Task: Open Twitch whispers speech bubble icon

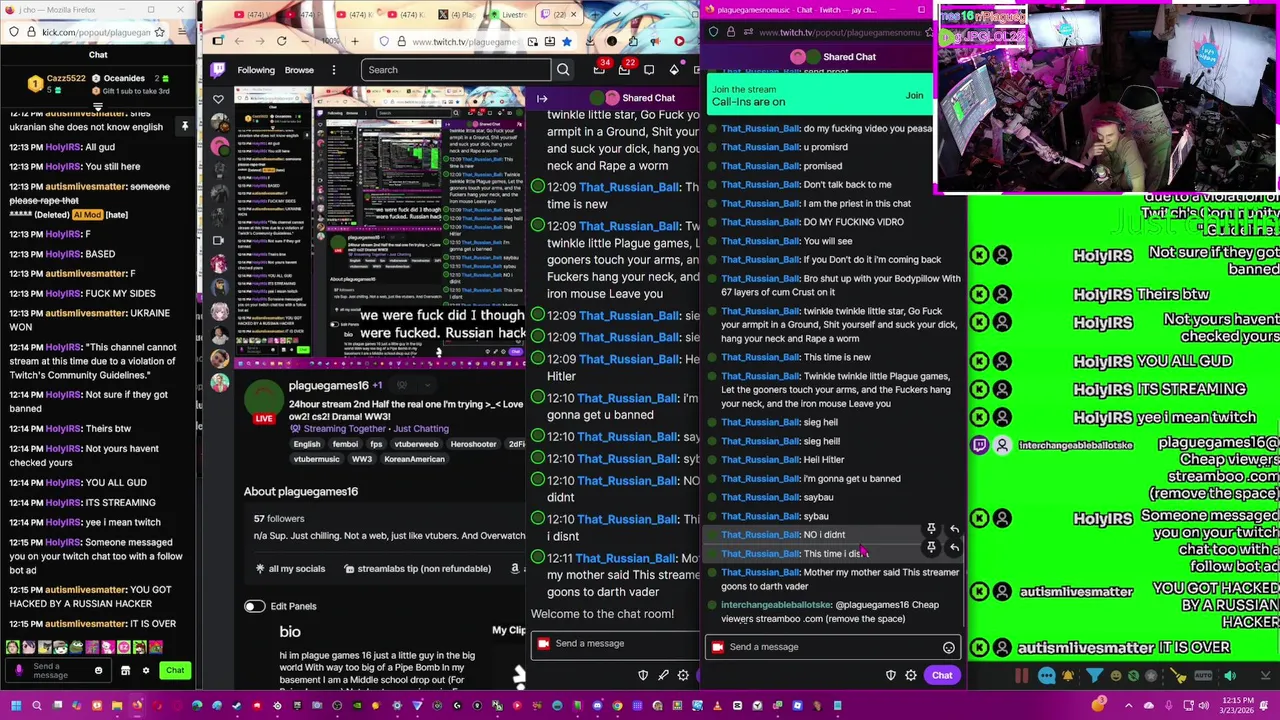Action: pyautogui.click(x=649, y=70)
